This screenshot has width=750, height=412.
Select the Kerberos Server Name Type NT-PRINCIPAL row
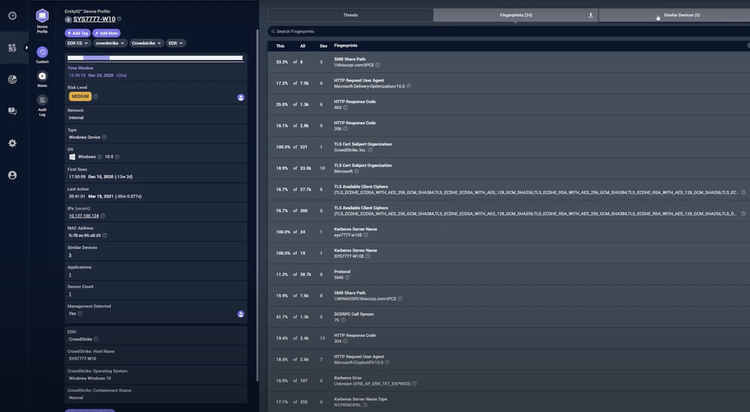(x=509, y=402)
